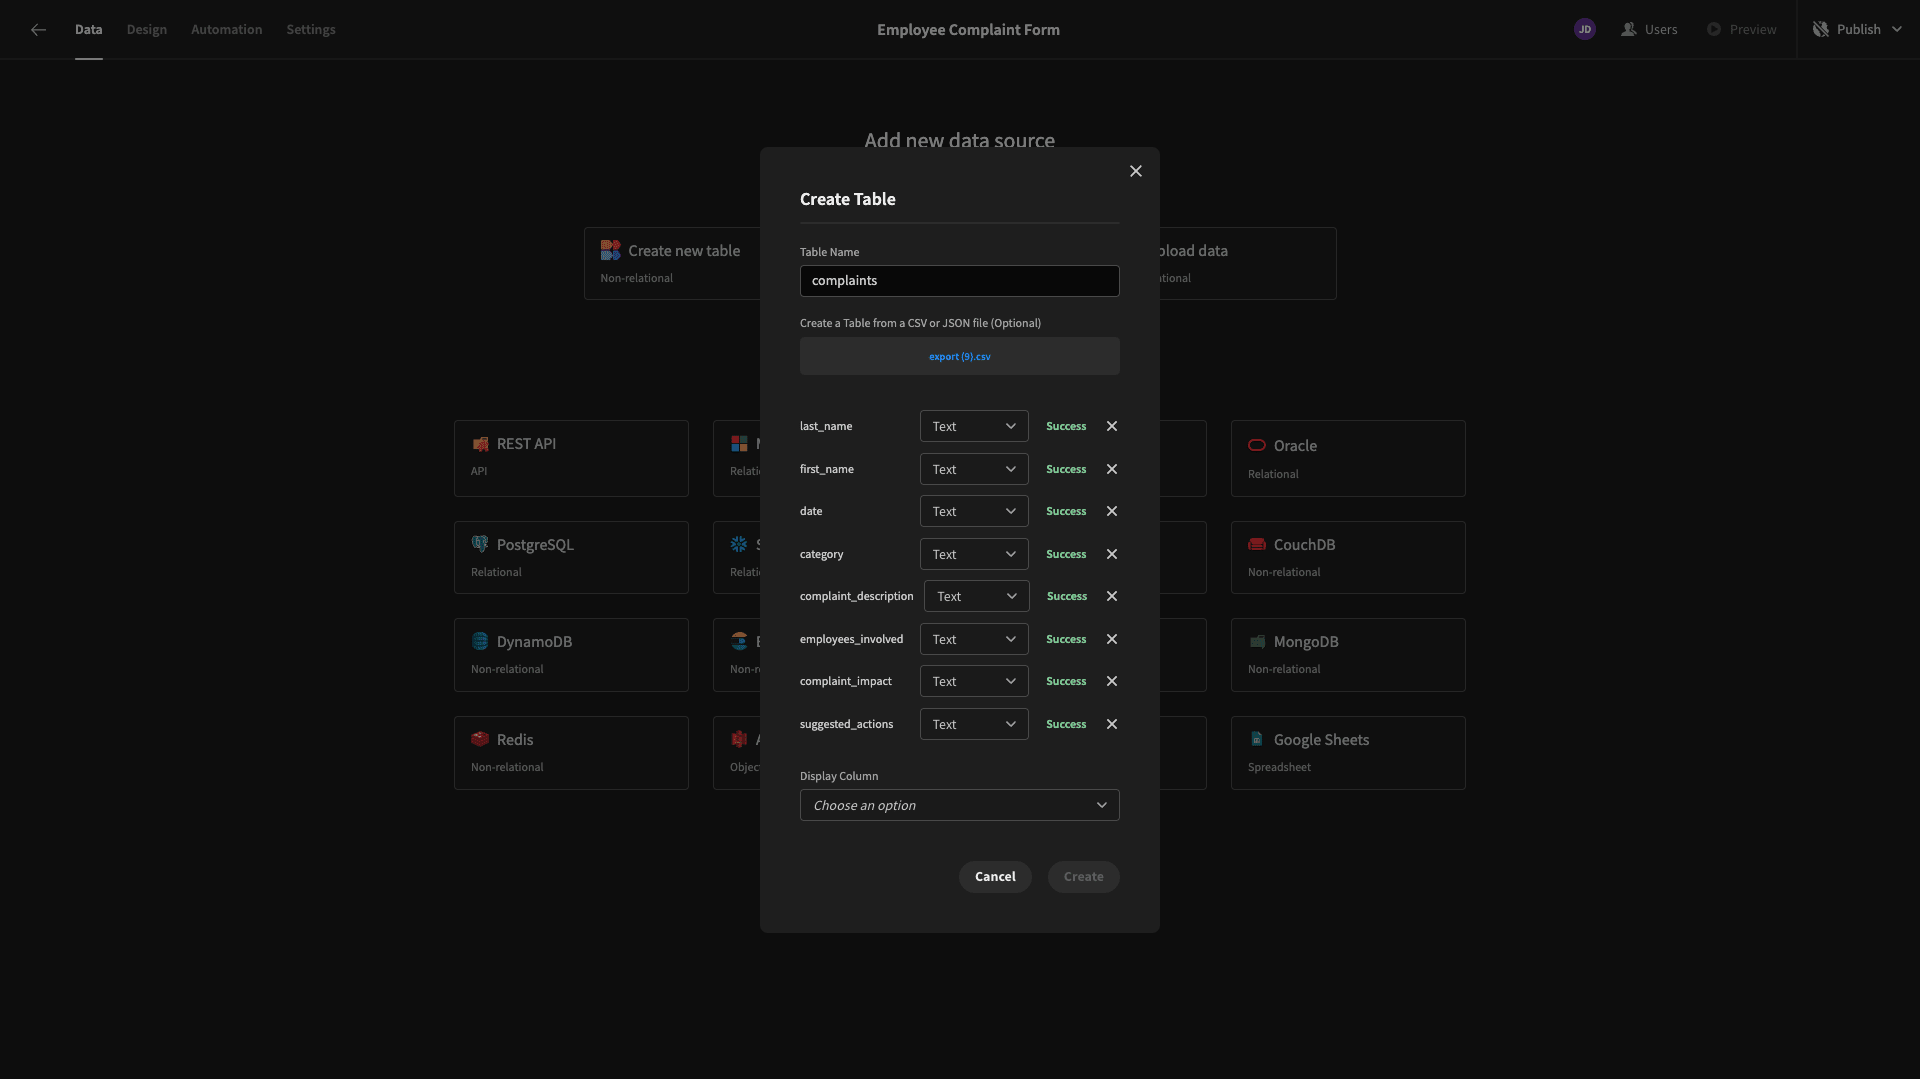1920x1079 pixels.
Task: Select the Create new table card
Action: click(x=672, y=263)
